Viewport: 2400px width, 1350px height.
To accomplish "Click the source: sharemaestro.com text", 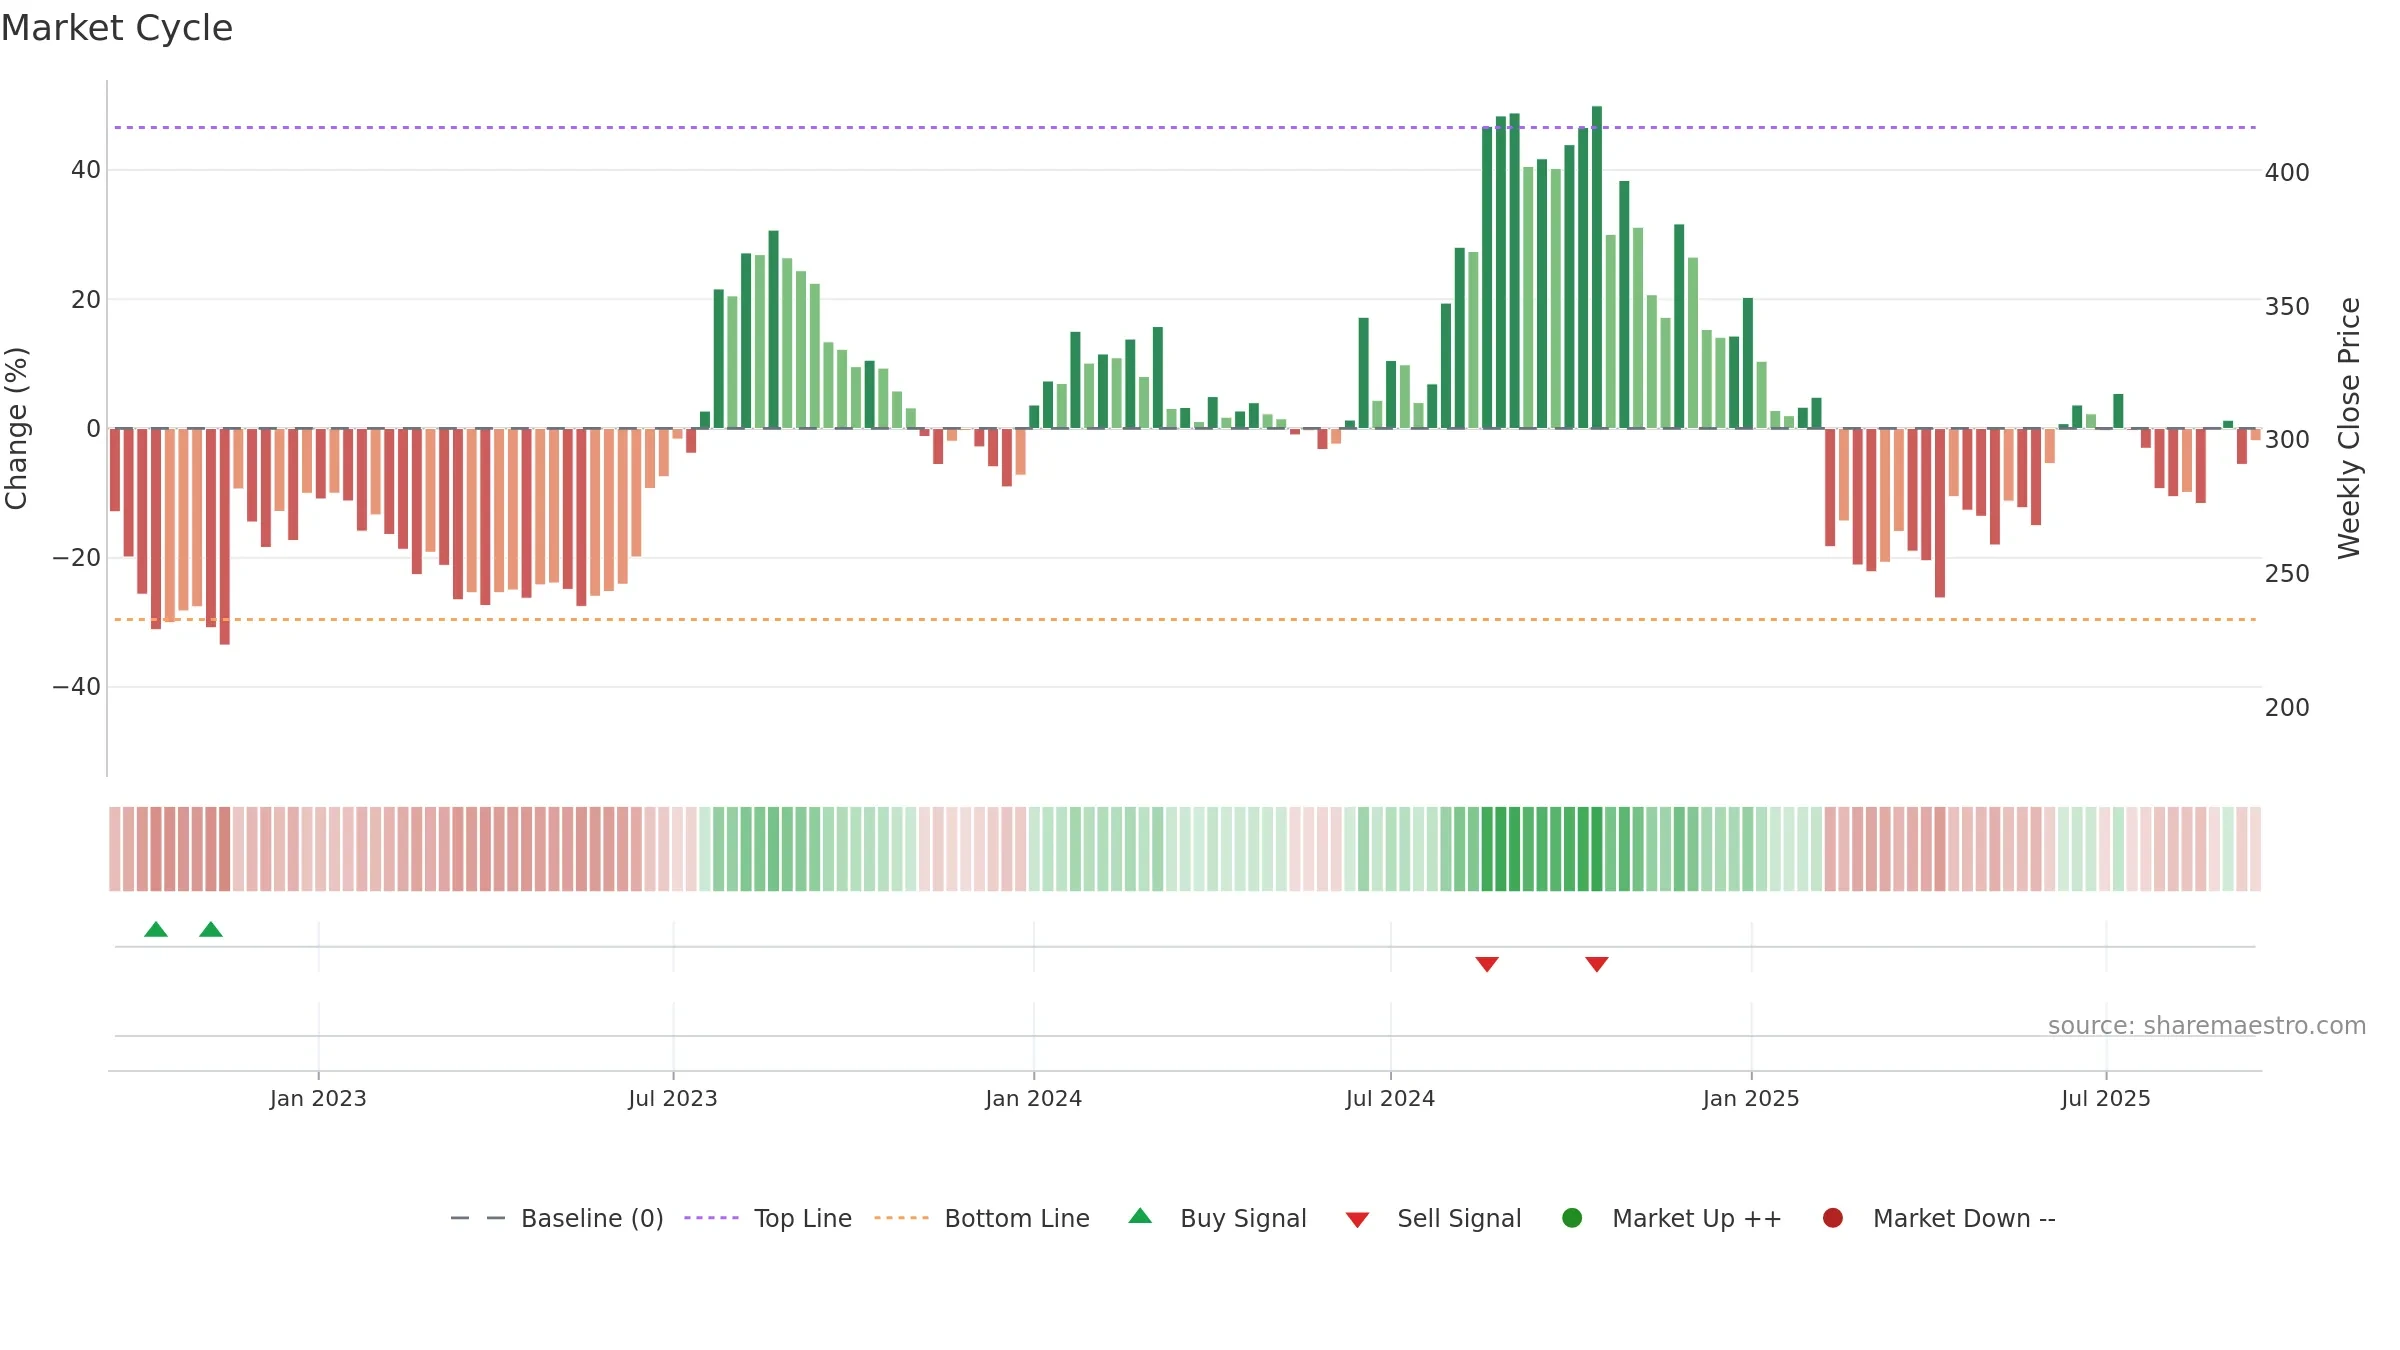I will [2207, 1026].
